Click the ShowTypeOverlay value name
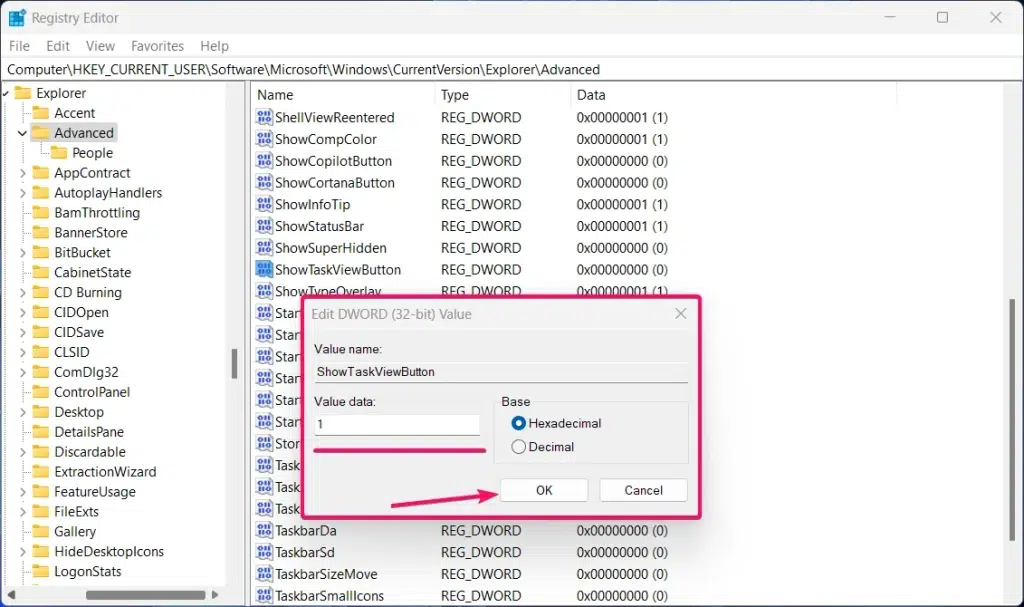The height and width of the screenshot is (607, 1024). pos(328,291)
